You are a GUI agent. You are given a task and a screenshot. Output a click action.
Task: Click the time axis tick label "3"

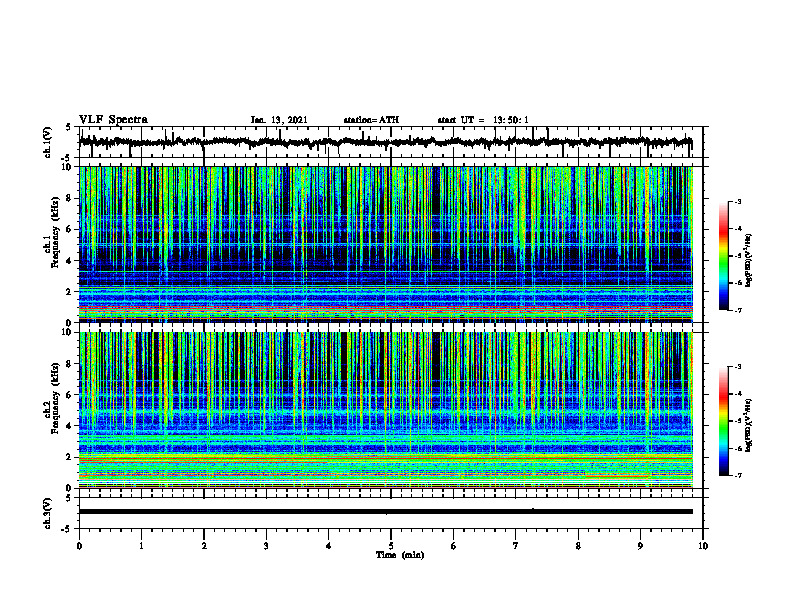pos(266,546)
